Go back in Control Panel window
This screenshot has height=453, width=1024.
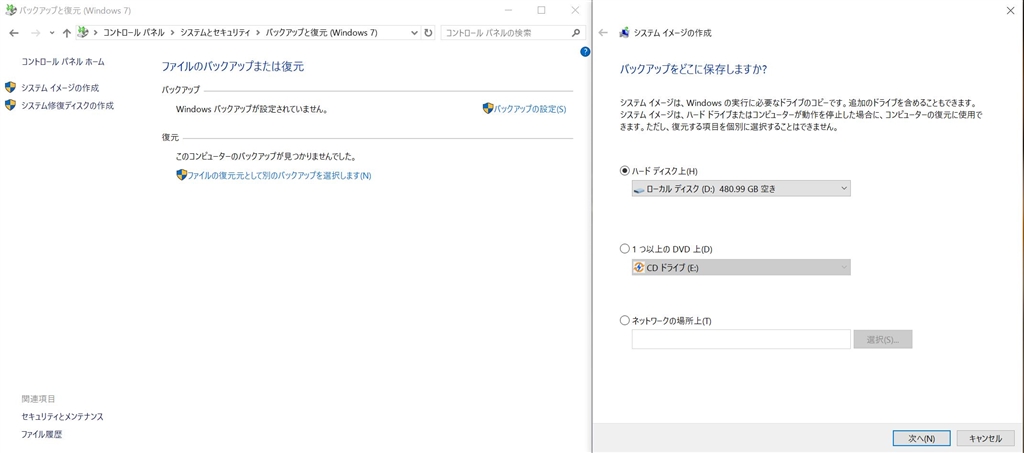point(14,33)
